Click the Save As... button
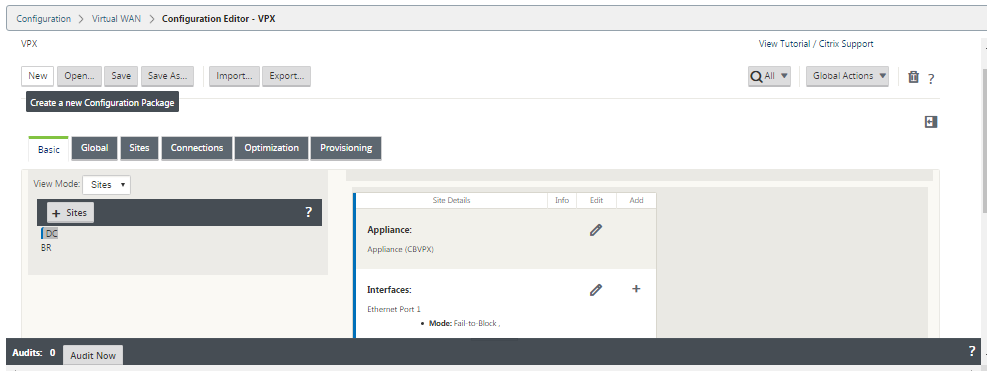 coord(168,76)
